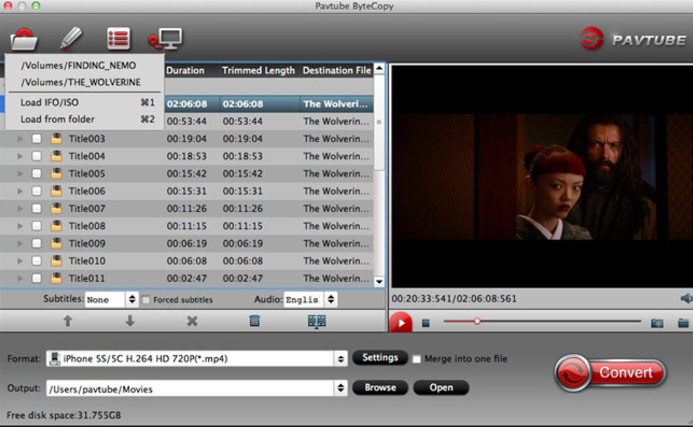Start conversion with Convert button
The width and height of the screenshot is (693, 427).
pyautogui.click(x=610, y=373)
